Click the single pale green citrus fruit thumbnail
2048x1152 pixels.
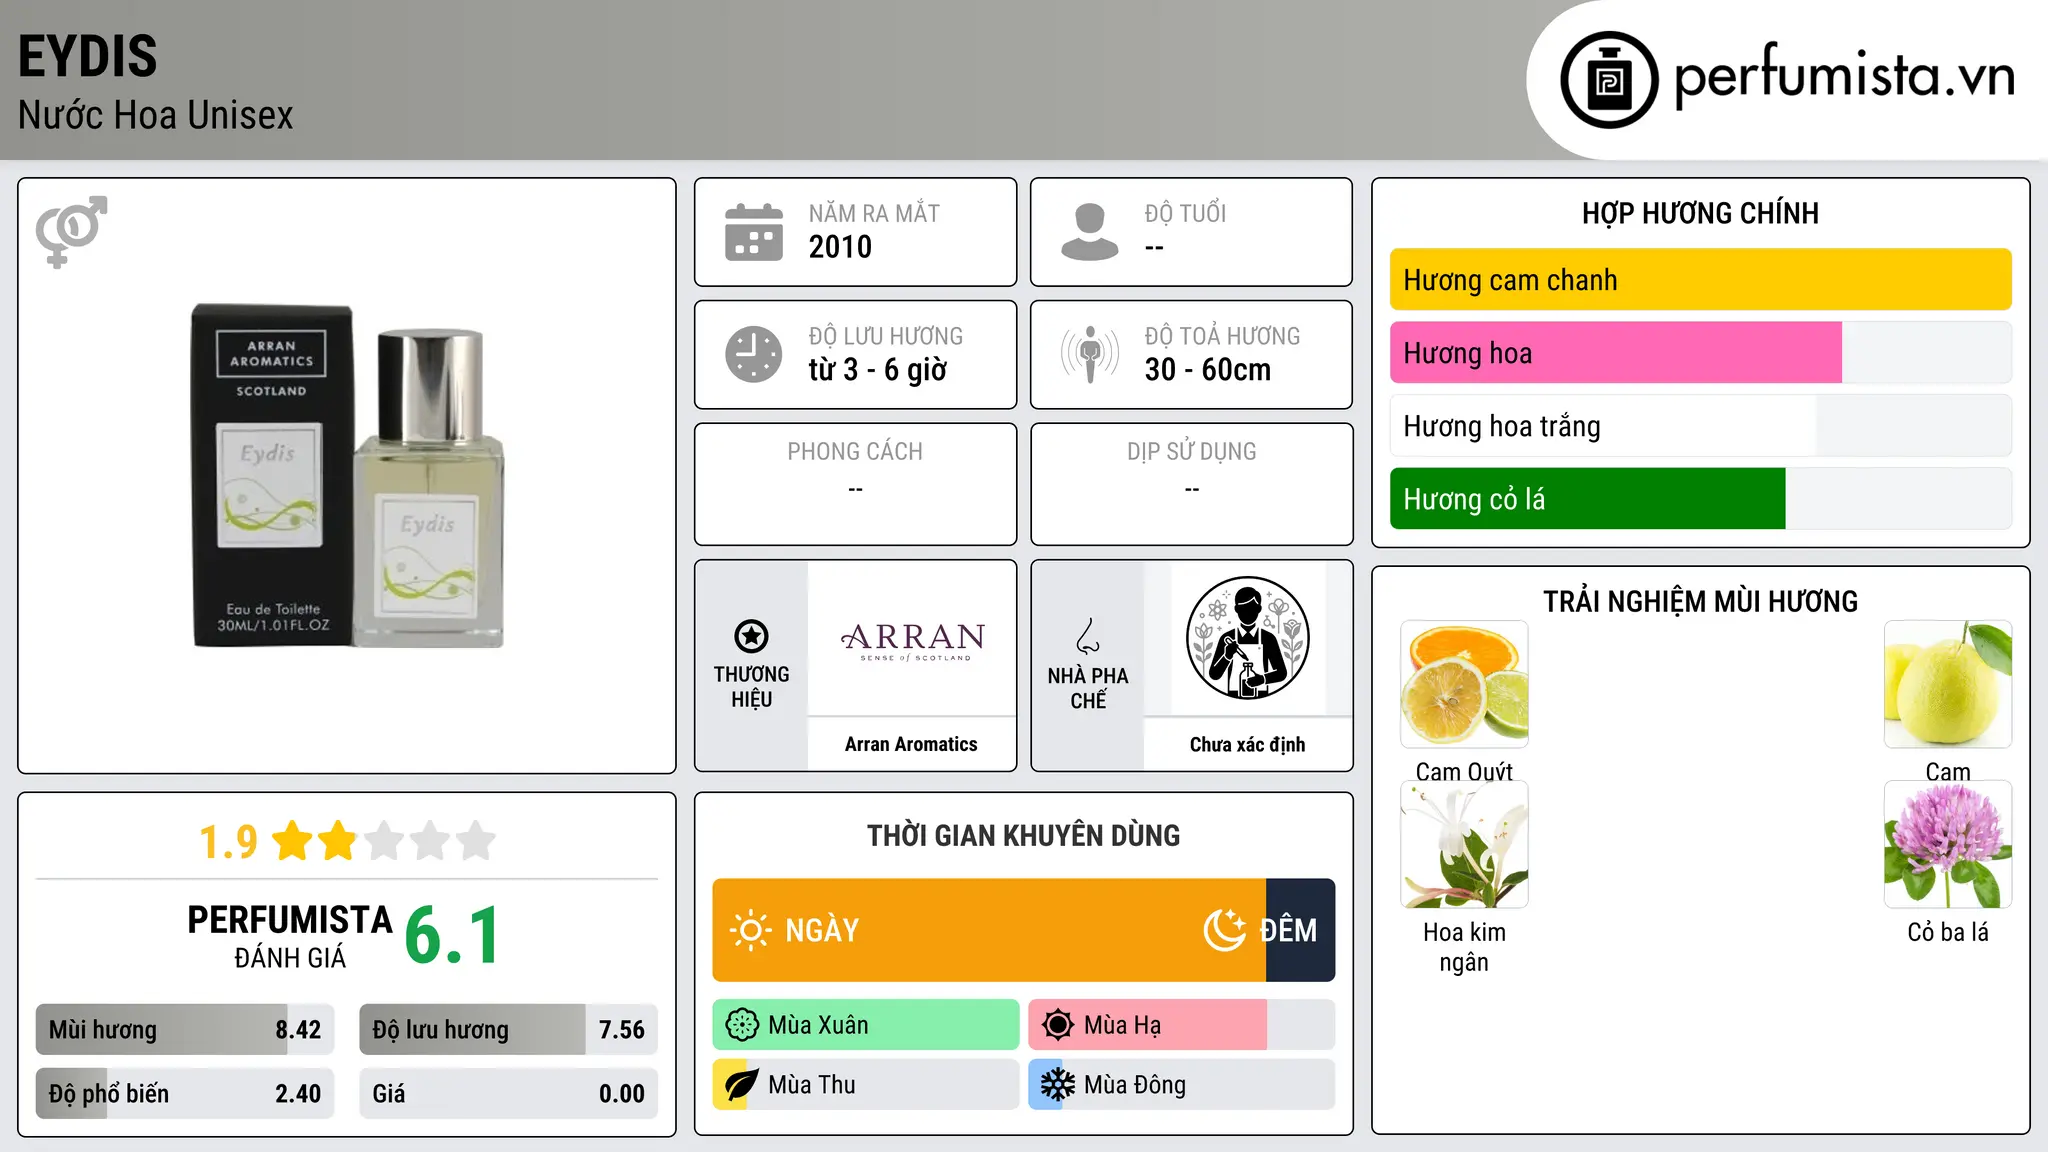1948,684
